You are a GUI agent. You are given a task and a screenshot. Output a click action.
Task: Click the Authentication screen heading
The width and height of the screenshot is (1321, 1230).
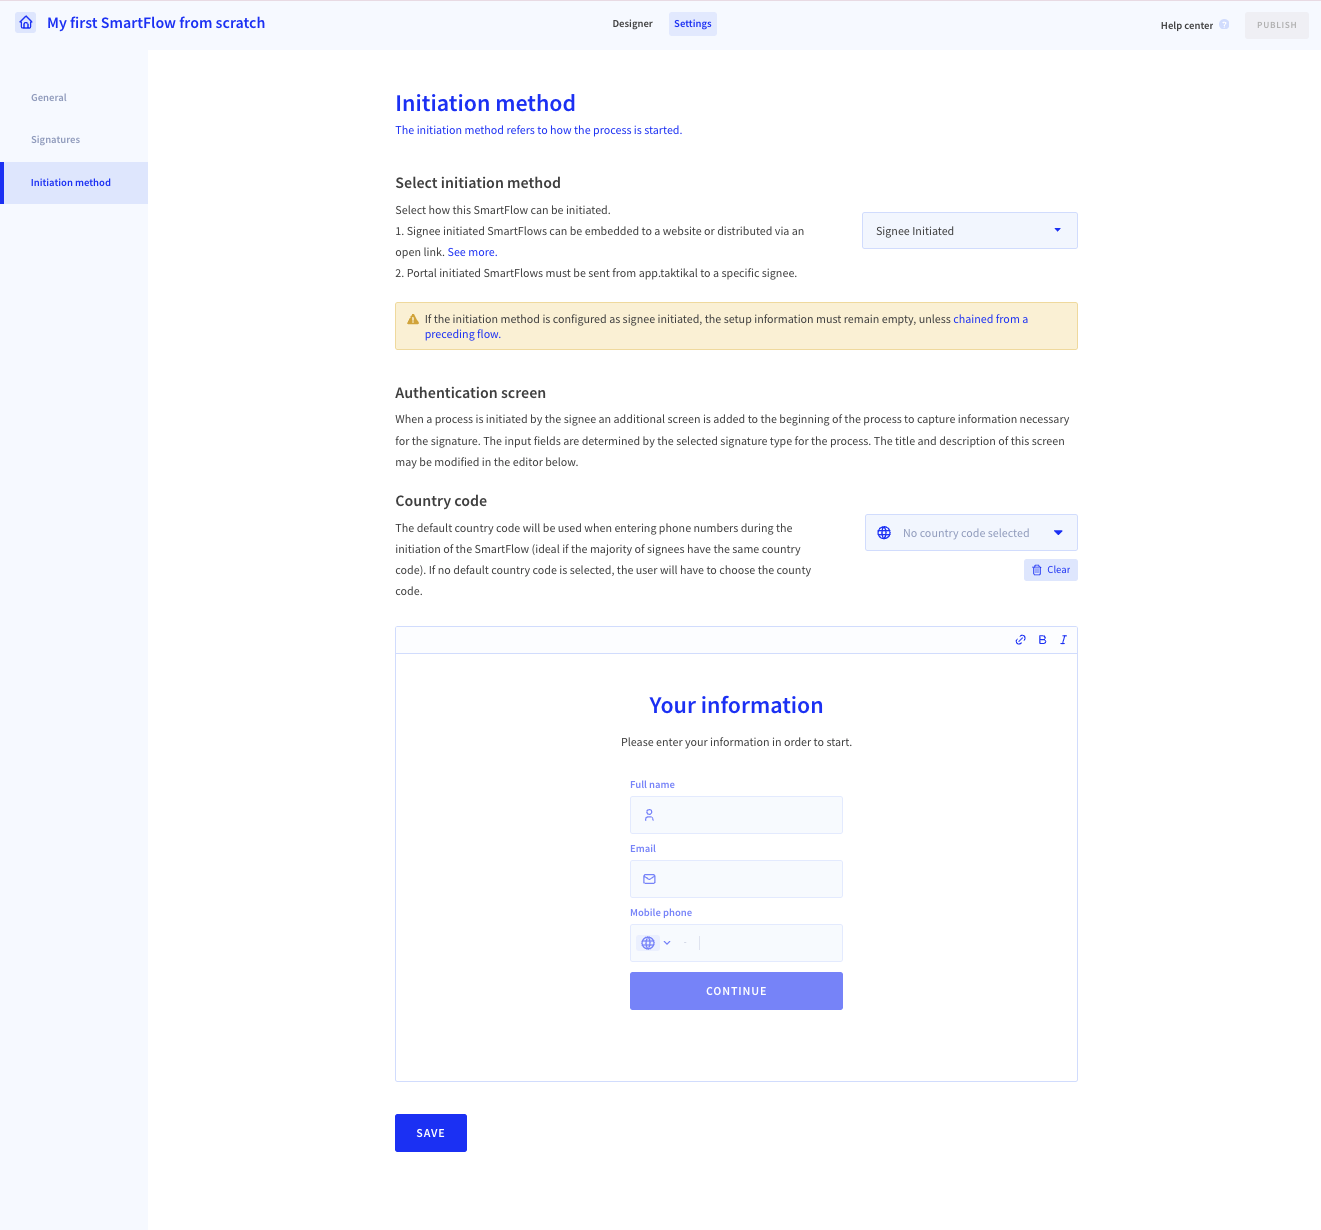470,393
